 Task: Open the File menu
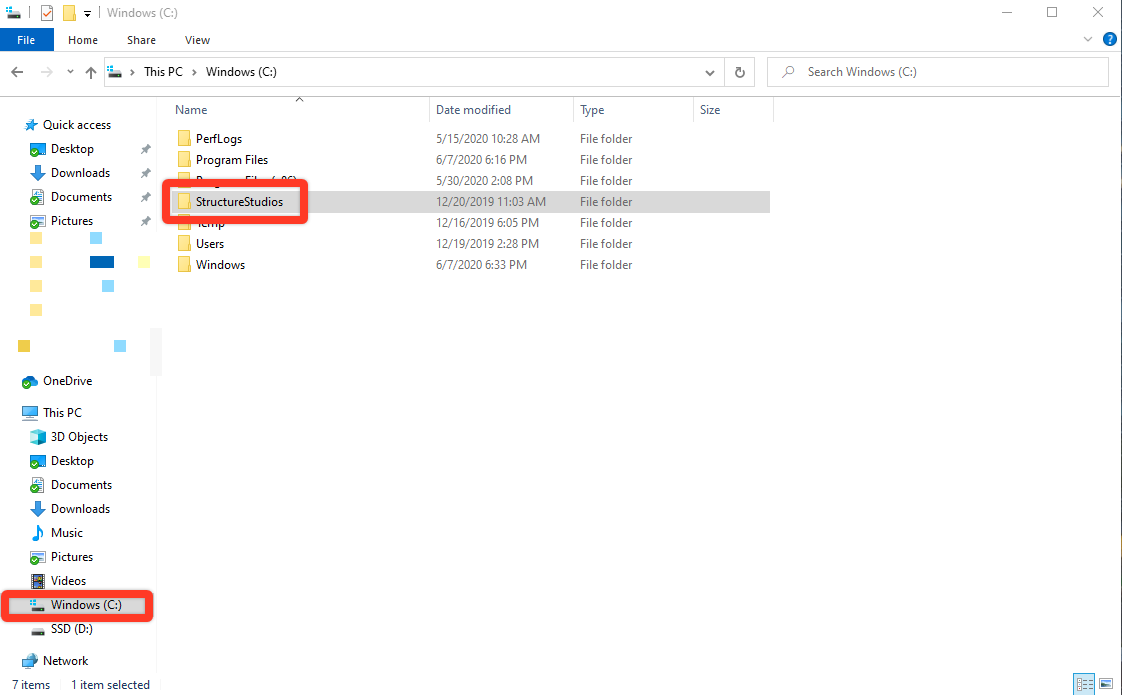tap(26, 39)
